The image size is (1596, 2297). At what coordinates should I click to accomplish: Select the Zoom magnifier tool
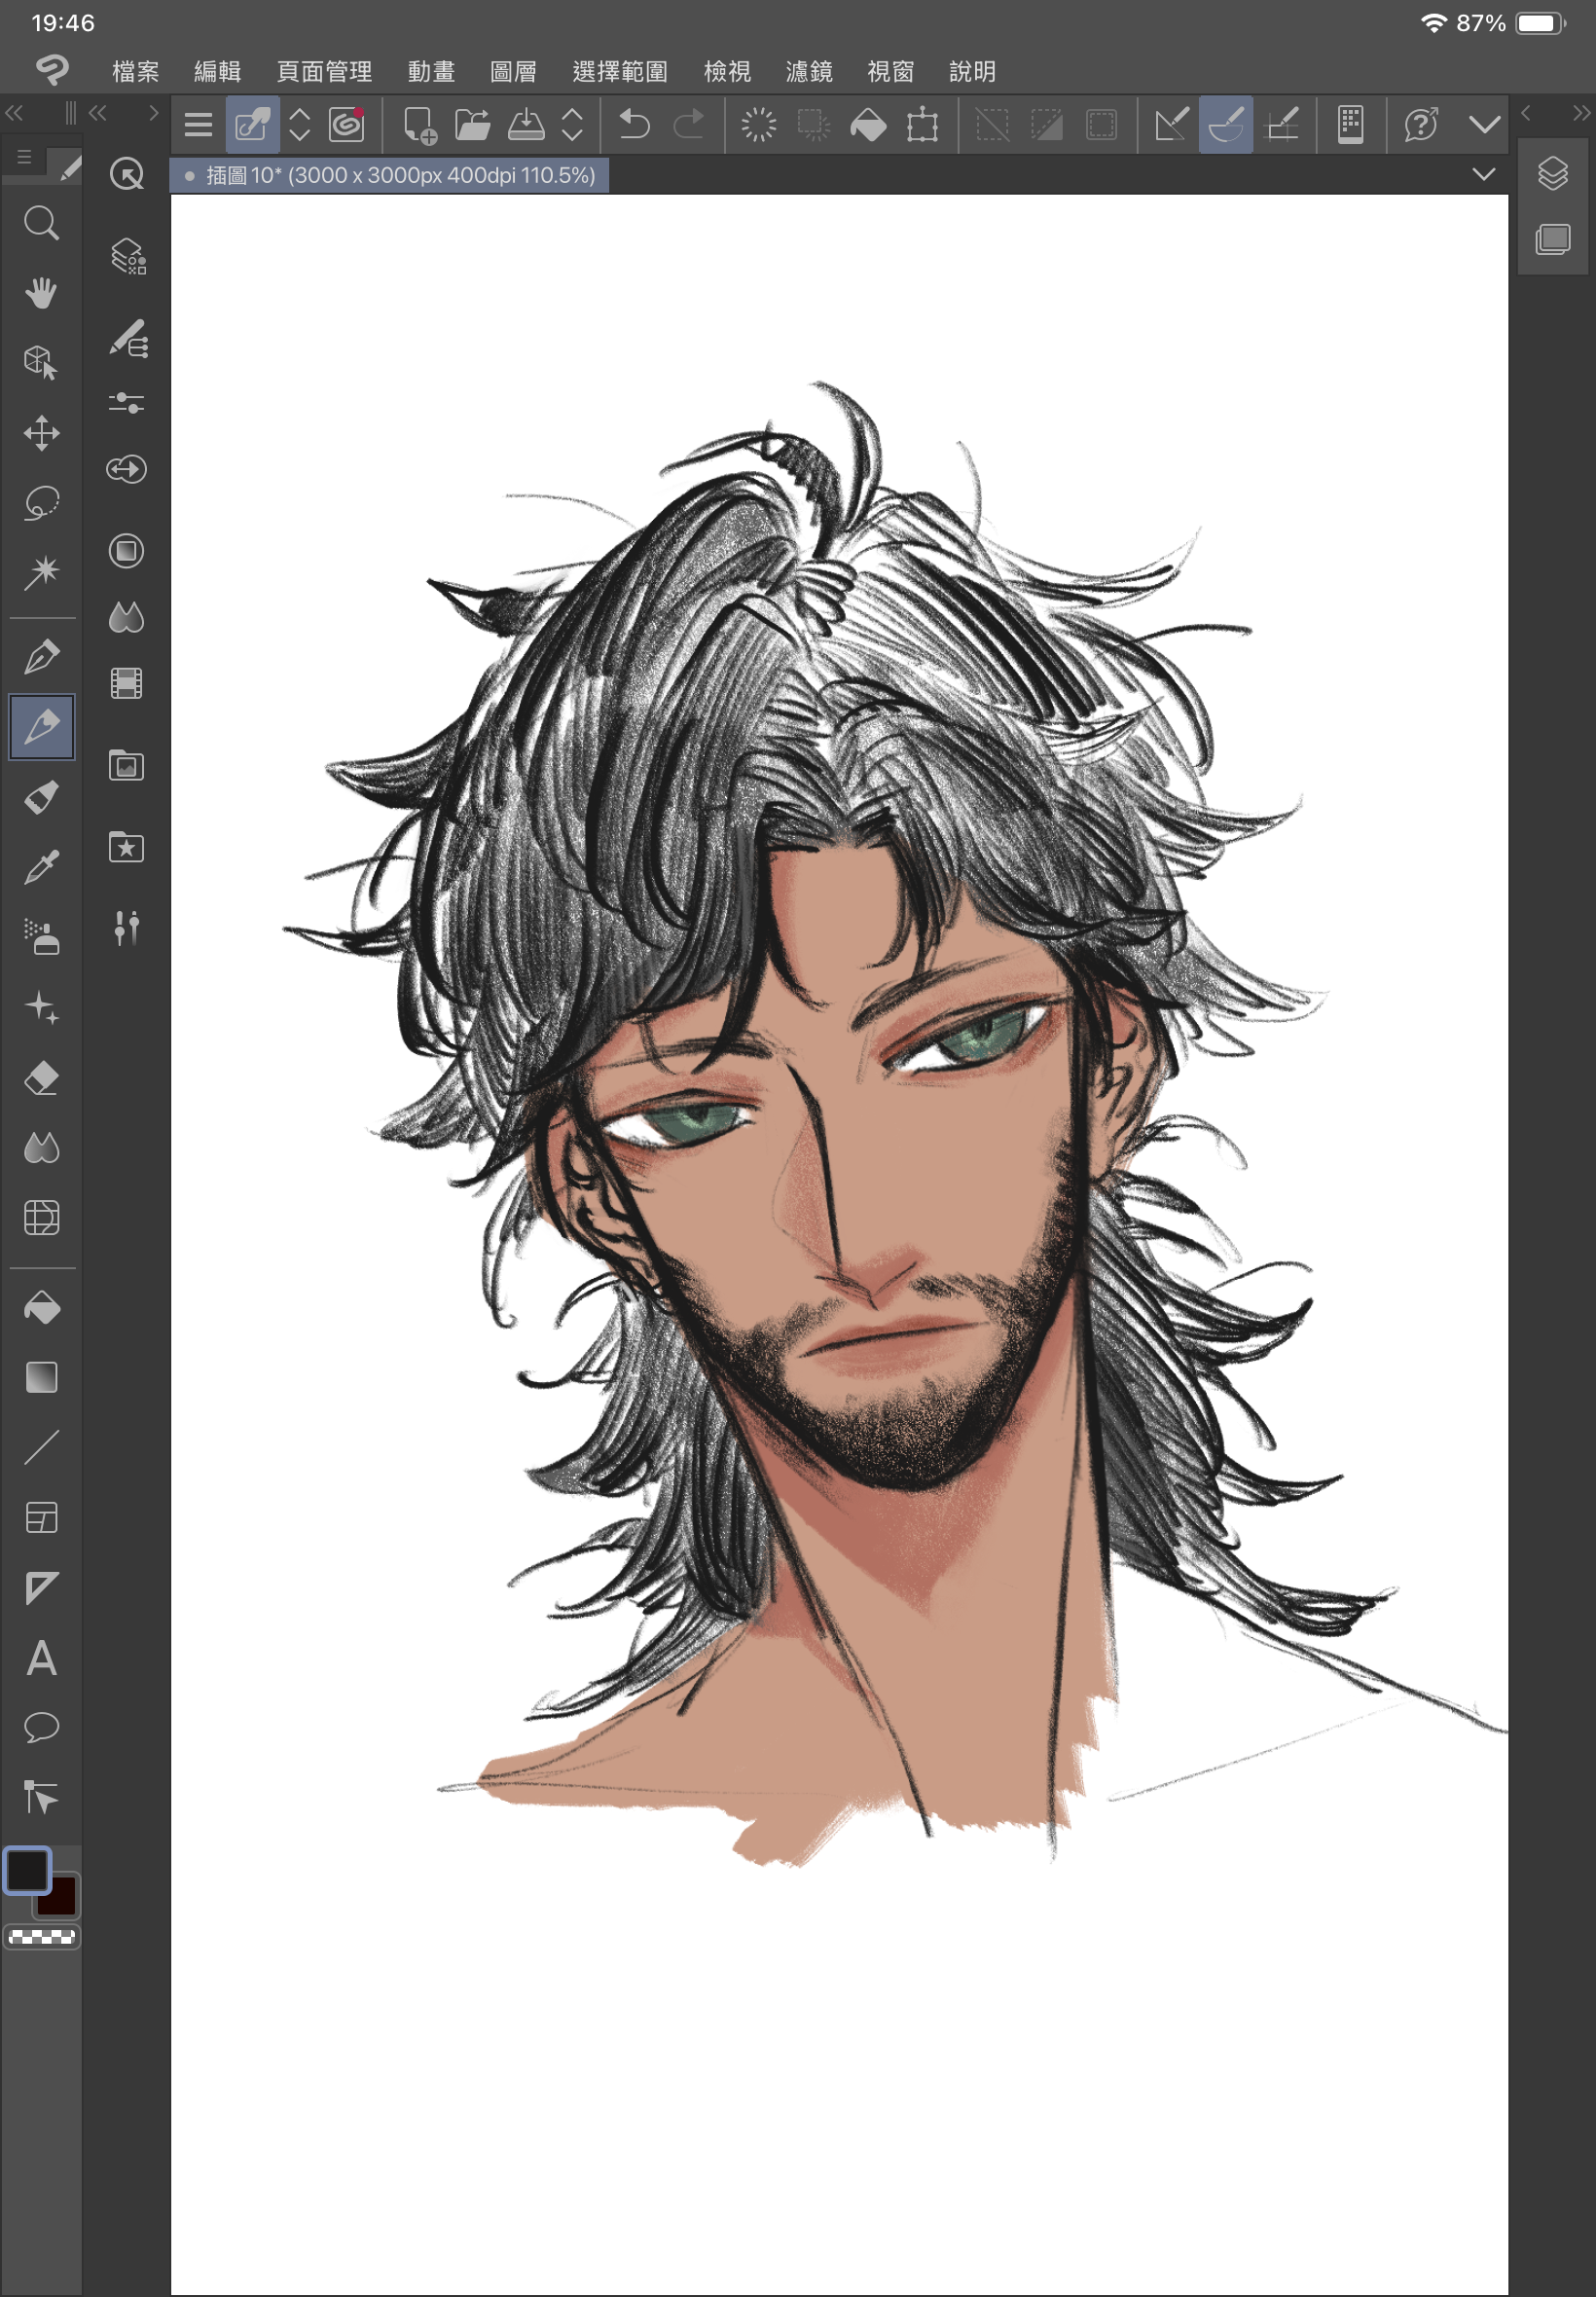41,223
